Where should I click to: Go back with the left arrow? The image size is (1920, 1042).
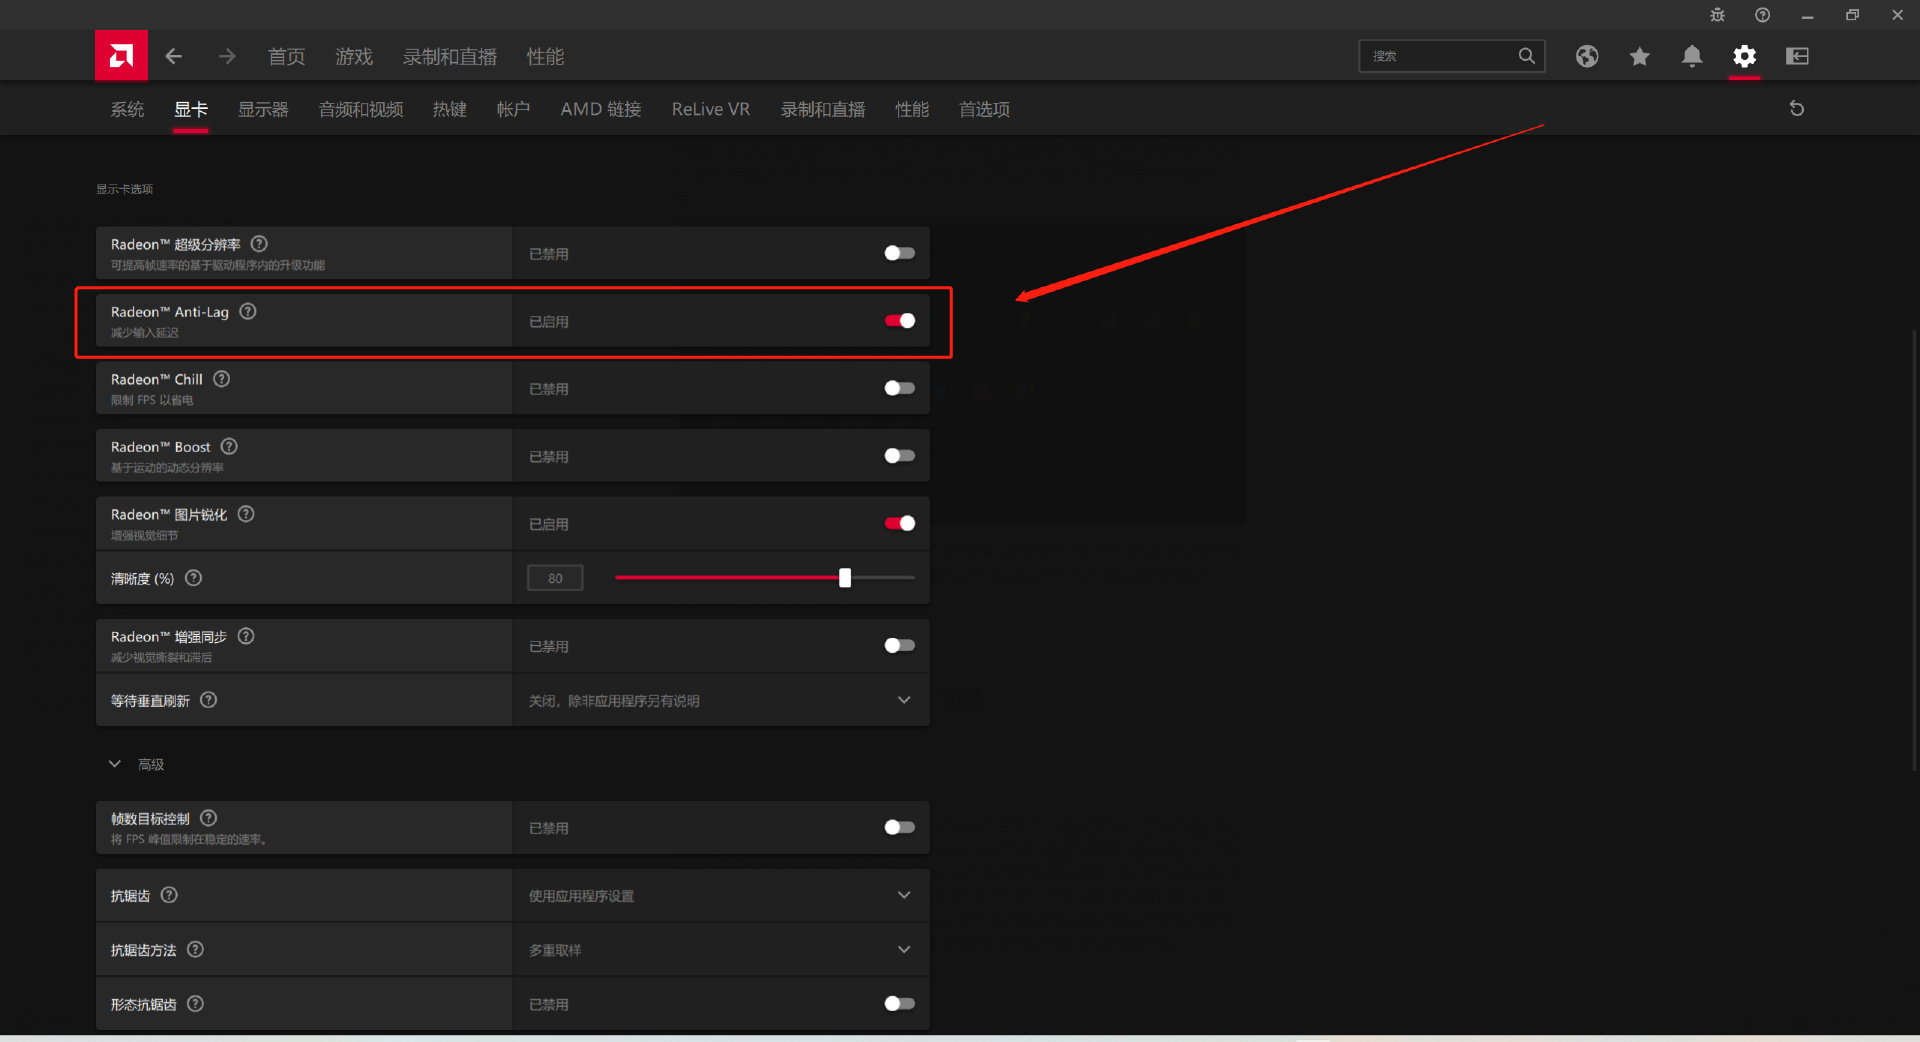tap(174, 56)
